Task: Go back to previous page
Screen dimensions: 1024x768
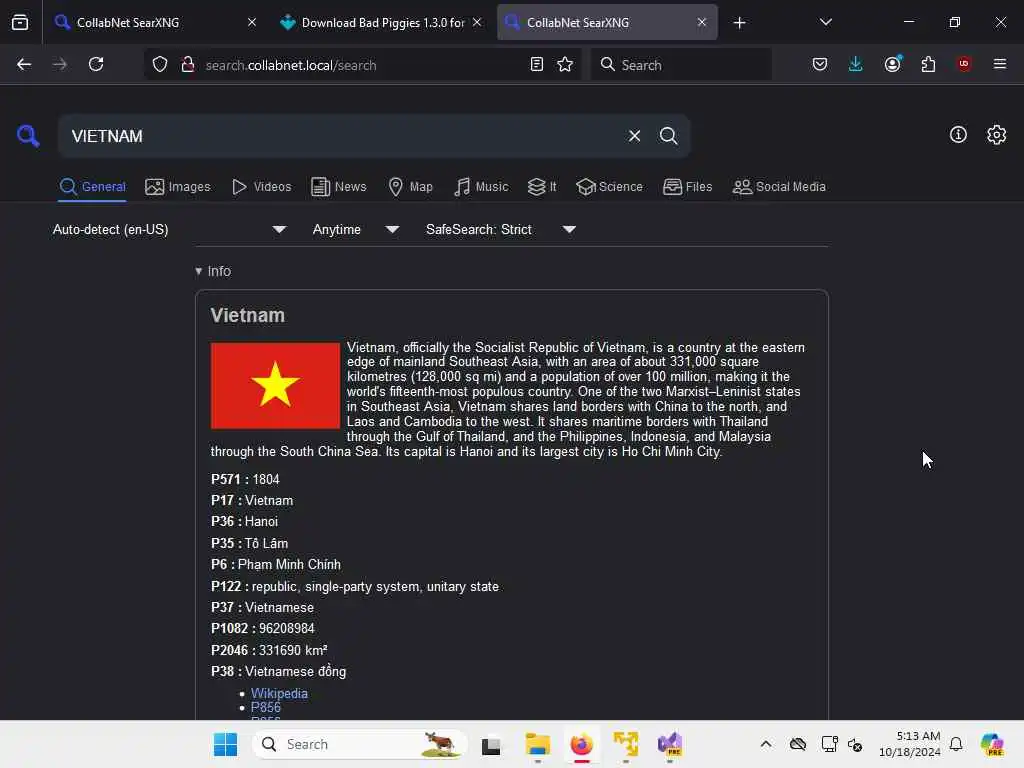Action: [x=24, y=64]
